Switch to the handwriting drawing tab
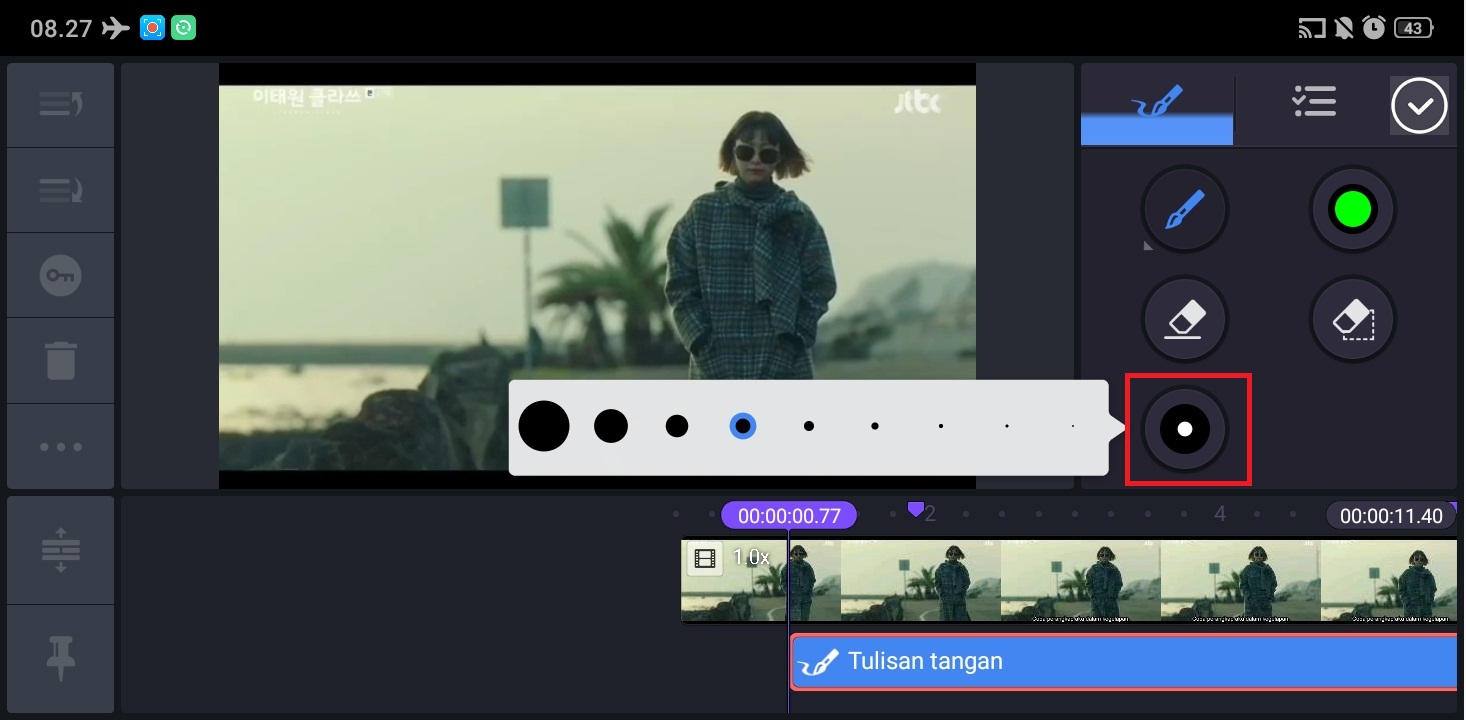 click(x=1157, y=104)
